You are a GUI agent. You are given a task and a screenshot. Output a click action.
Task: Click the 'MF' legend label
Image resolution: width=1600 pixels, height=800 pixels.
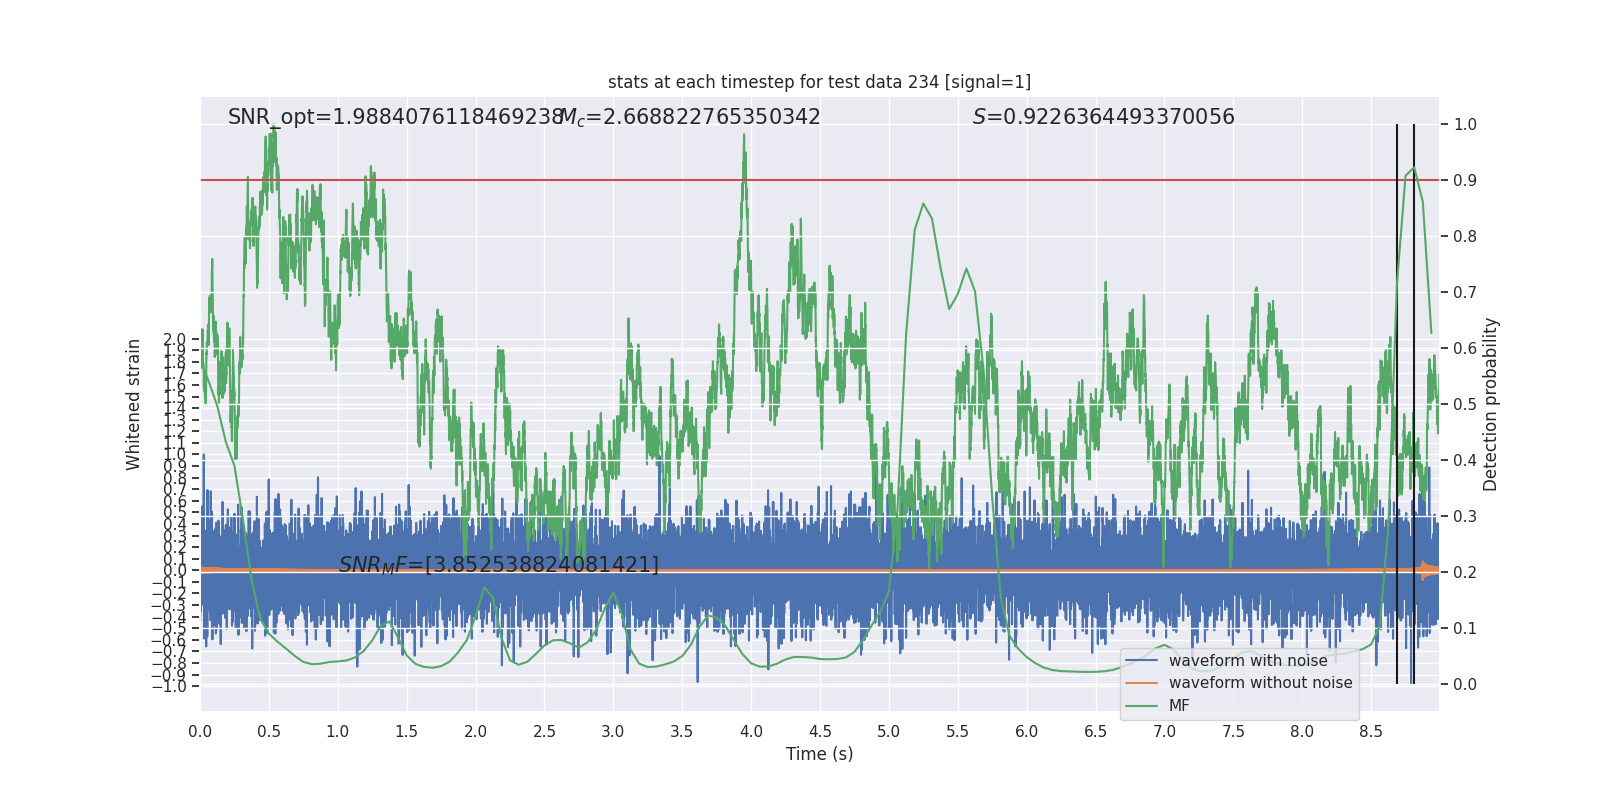(1179, 706)
